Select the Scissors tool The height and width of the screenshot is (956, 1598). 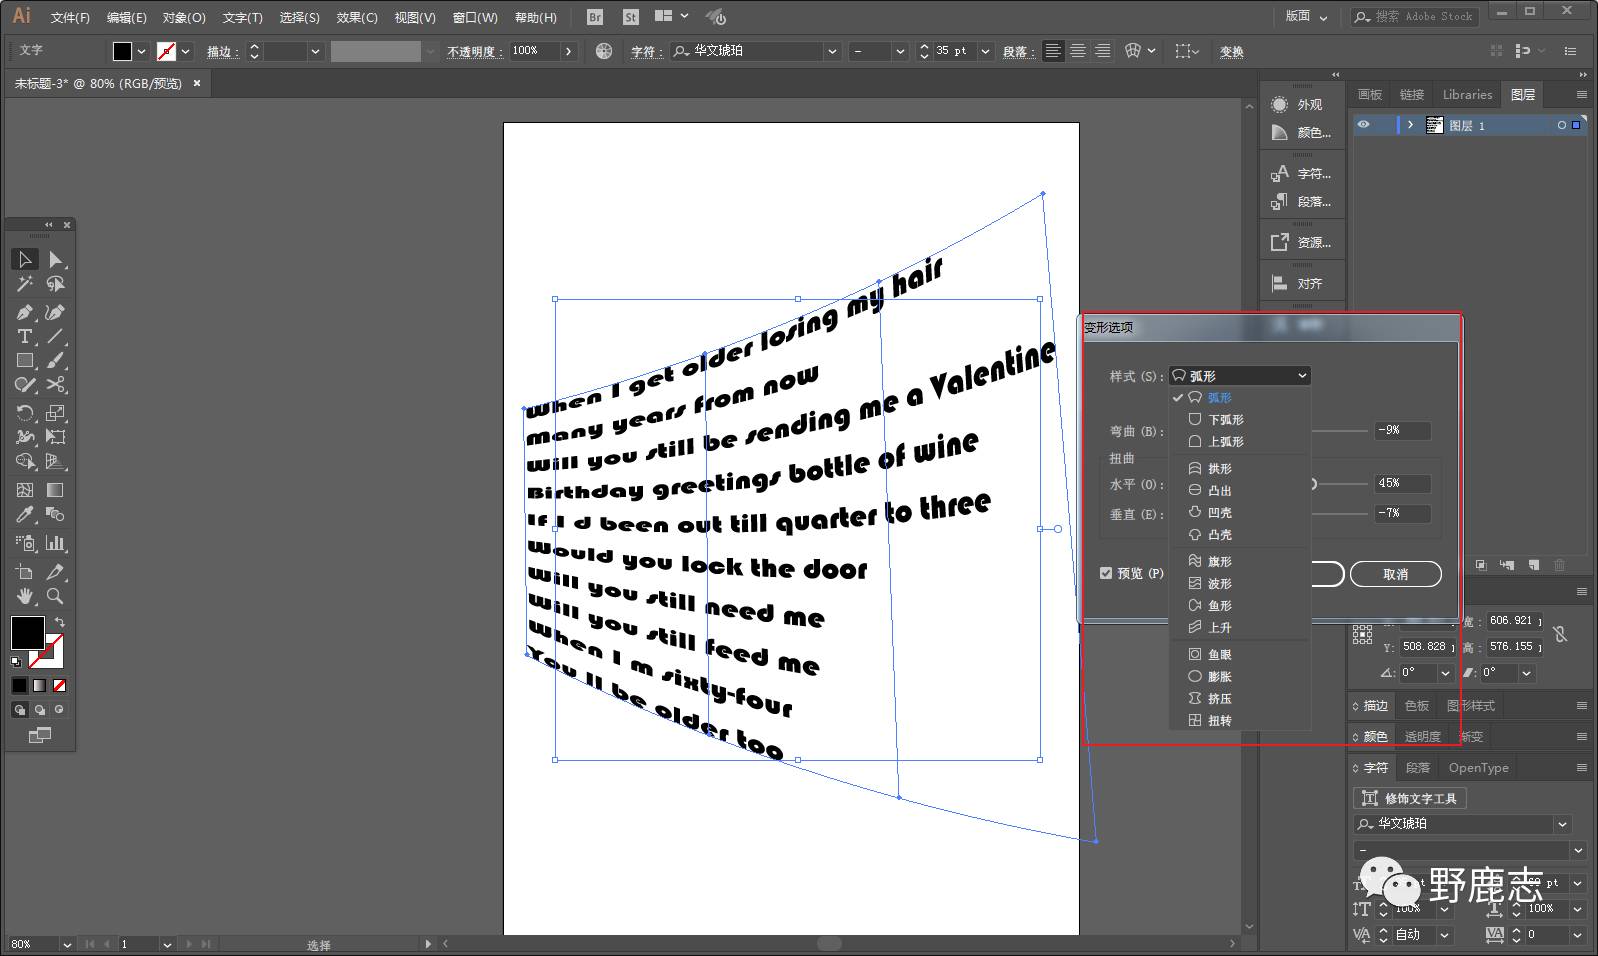[x=56, y=385]
